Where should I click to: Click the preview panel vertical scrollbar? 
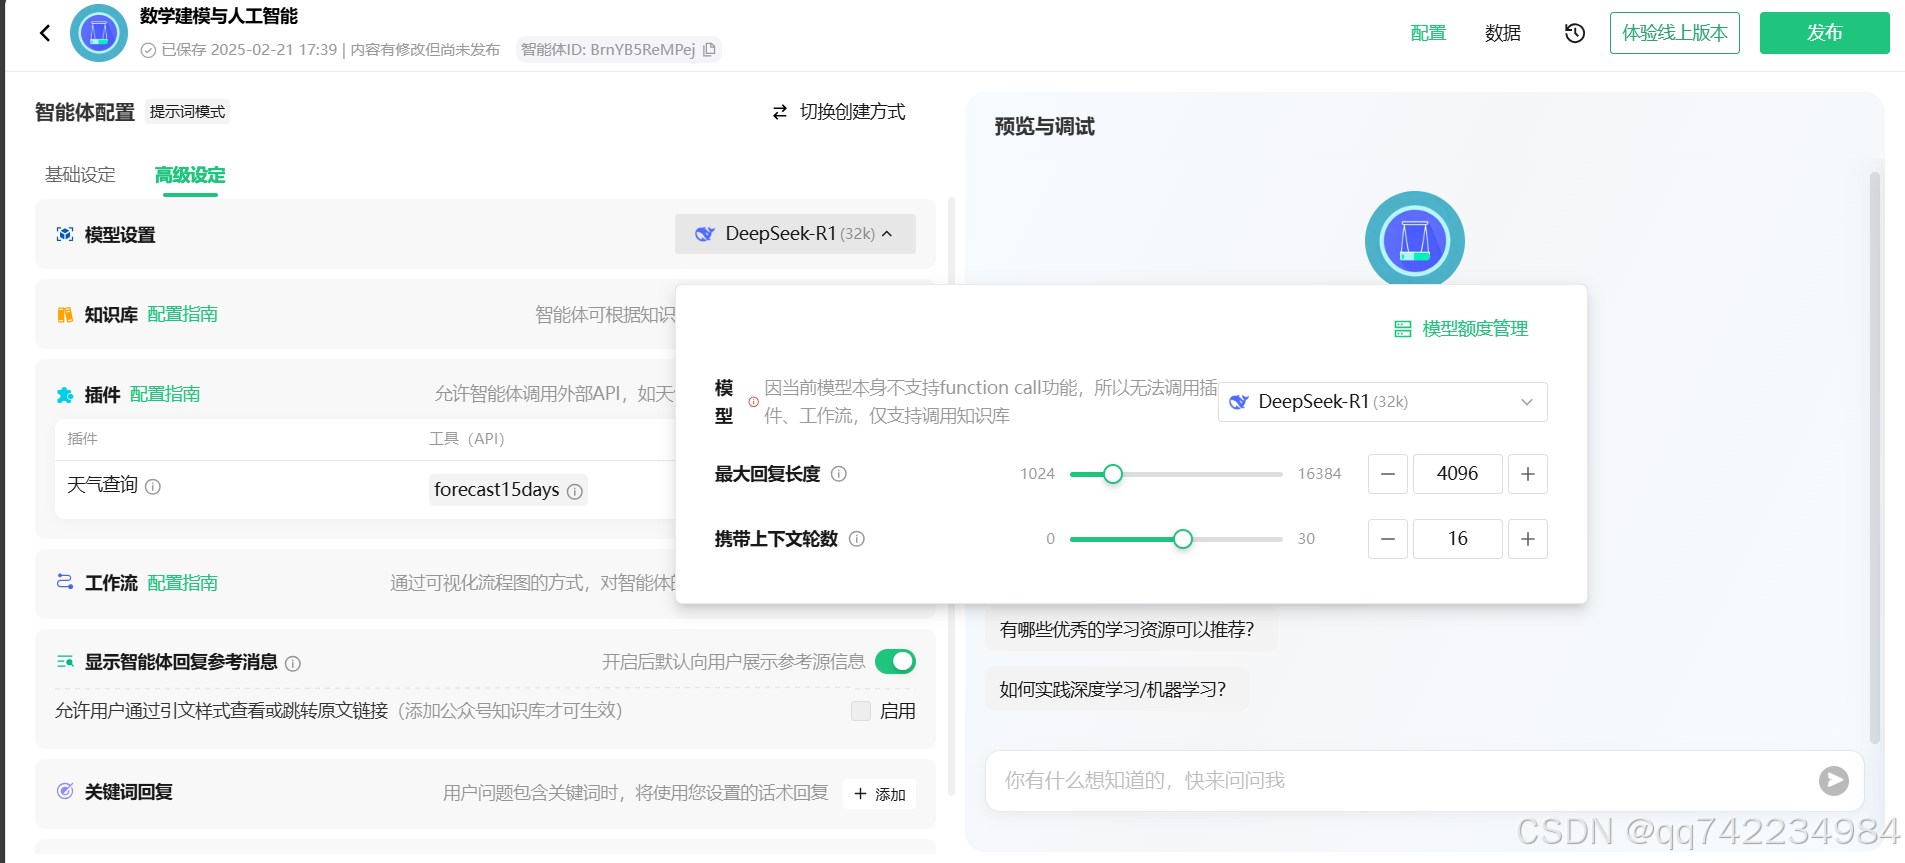(x=1875, y=457)
